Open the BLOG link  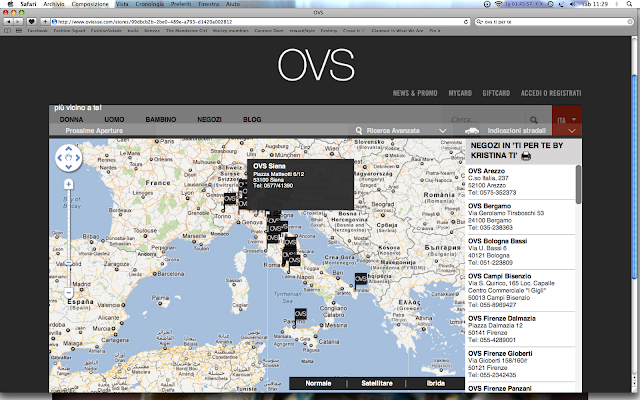click(252, 120)
